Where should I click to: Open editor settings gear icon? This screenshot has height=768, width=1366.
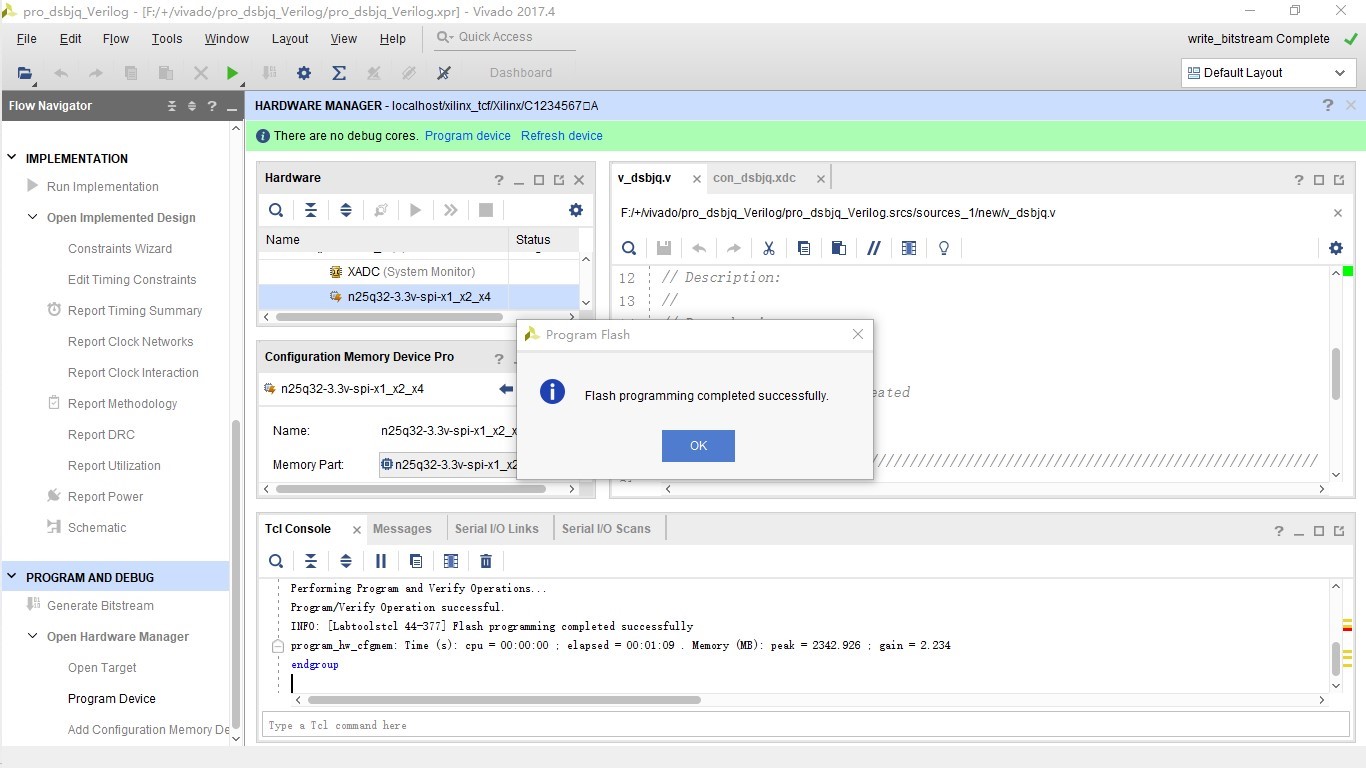pyautogui.click(x=1336, y=248)
